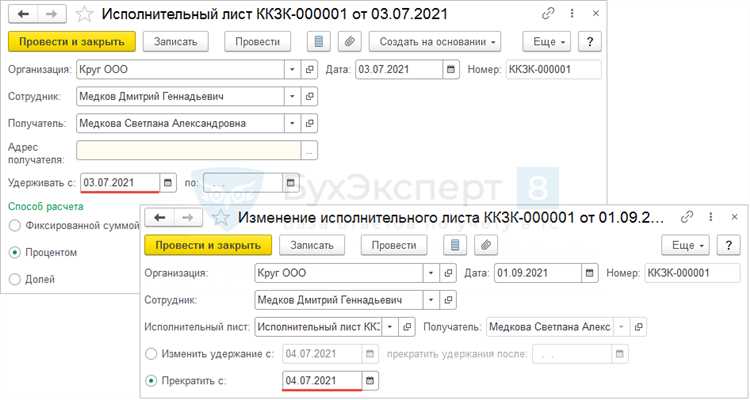The image size is (750, 400).
Task: Click Провести in Изменение window
Action: click(394, 245)
